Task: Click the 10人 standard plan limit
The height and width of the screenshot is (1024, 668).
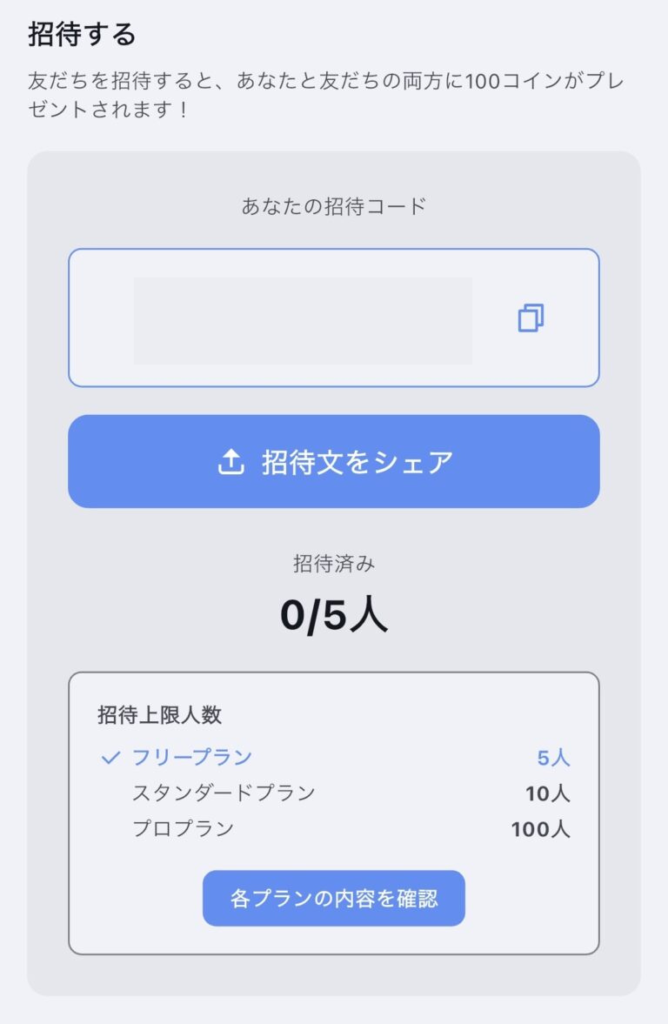Action: click(x=547, y=794)
